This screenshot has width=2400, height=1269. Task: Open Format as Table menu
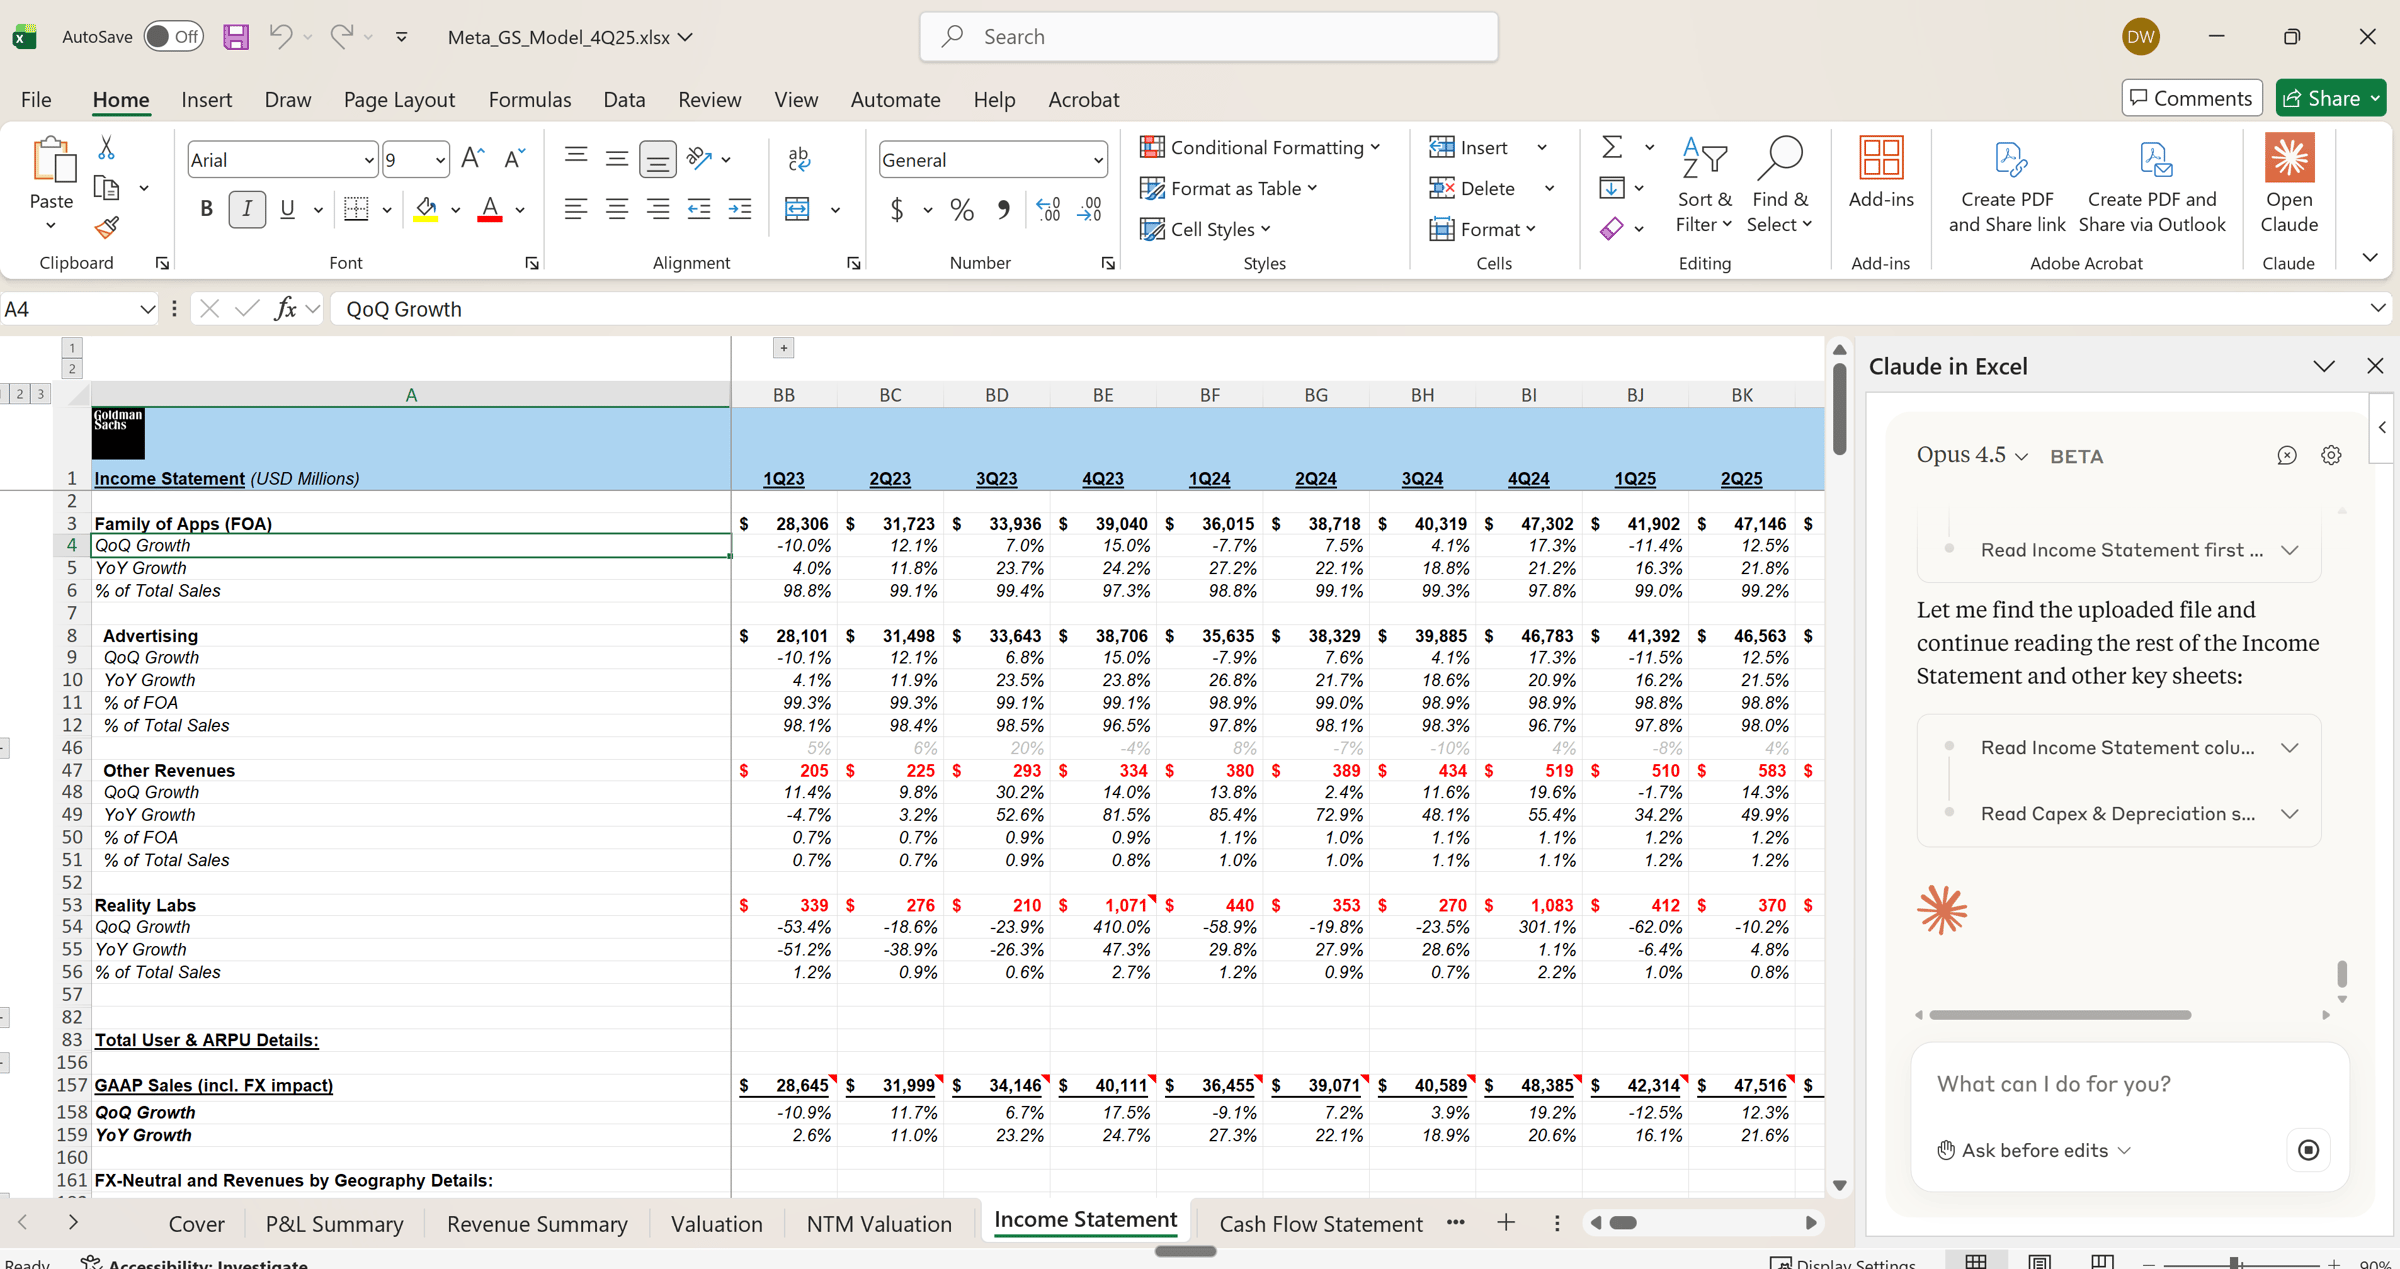[x=1229, y=188]
